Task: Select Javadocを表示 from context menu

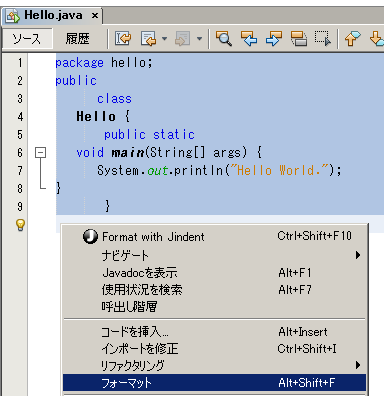Action: click(215, 273)
